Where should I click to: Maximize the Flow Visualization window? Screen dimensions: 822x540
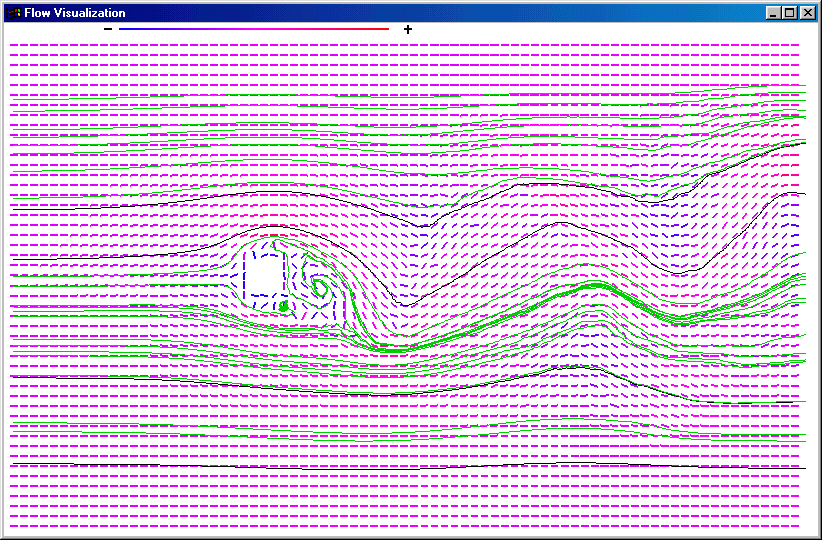789,13
